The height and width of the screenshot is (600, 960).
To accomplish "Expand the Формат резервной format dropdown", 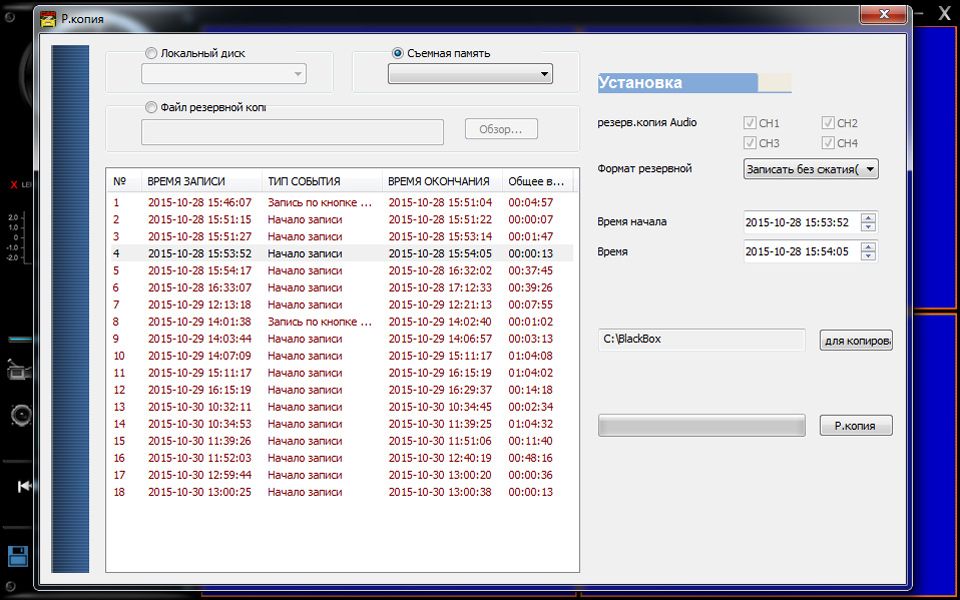I will point(811,169).
